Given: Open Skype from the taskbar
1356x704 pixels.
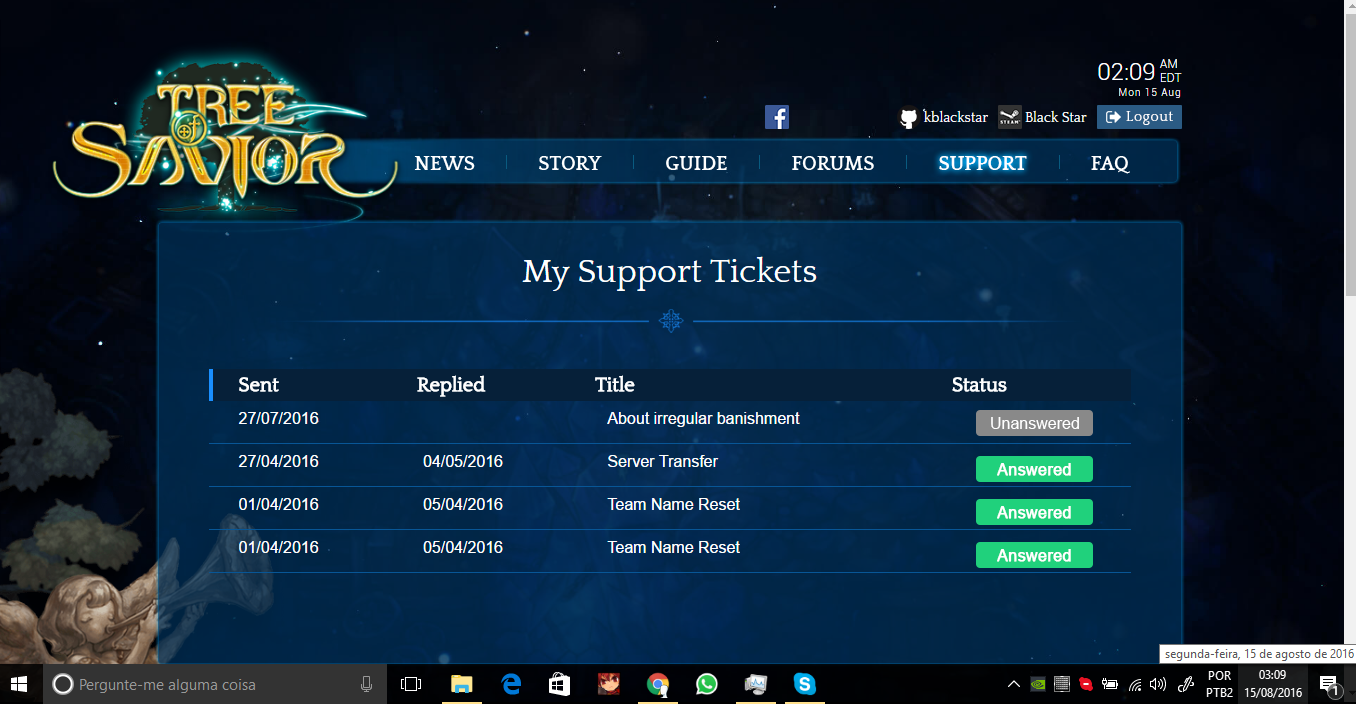Looking at the screenshot, I should [804, 685].
